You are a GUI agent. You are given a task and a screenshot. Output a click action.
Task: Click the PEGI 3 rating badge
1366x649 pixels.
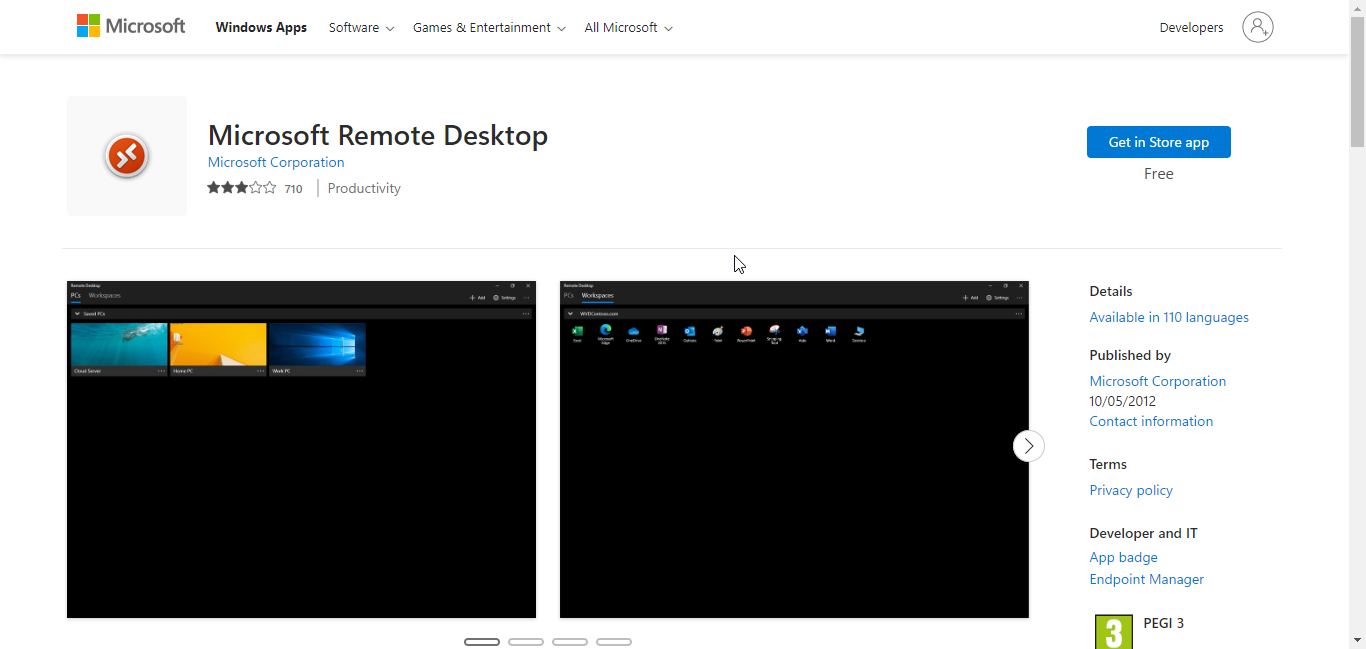1114,632
